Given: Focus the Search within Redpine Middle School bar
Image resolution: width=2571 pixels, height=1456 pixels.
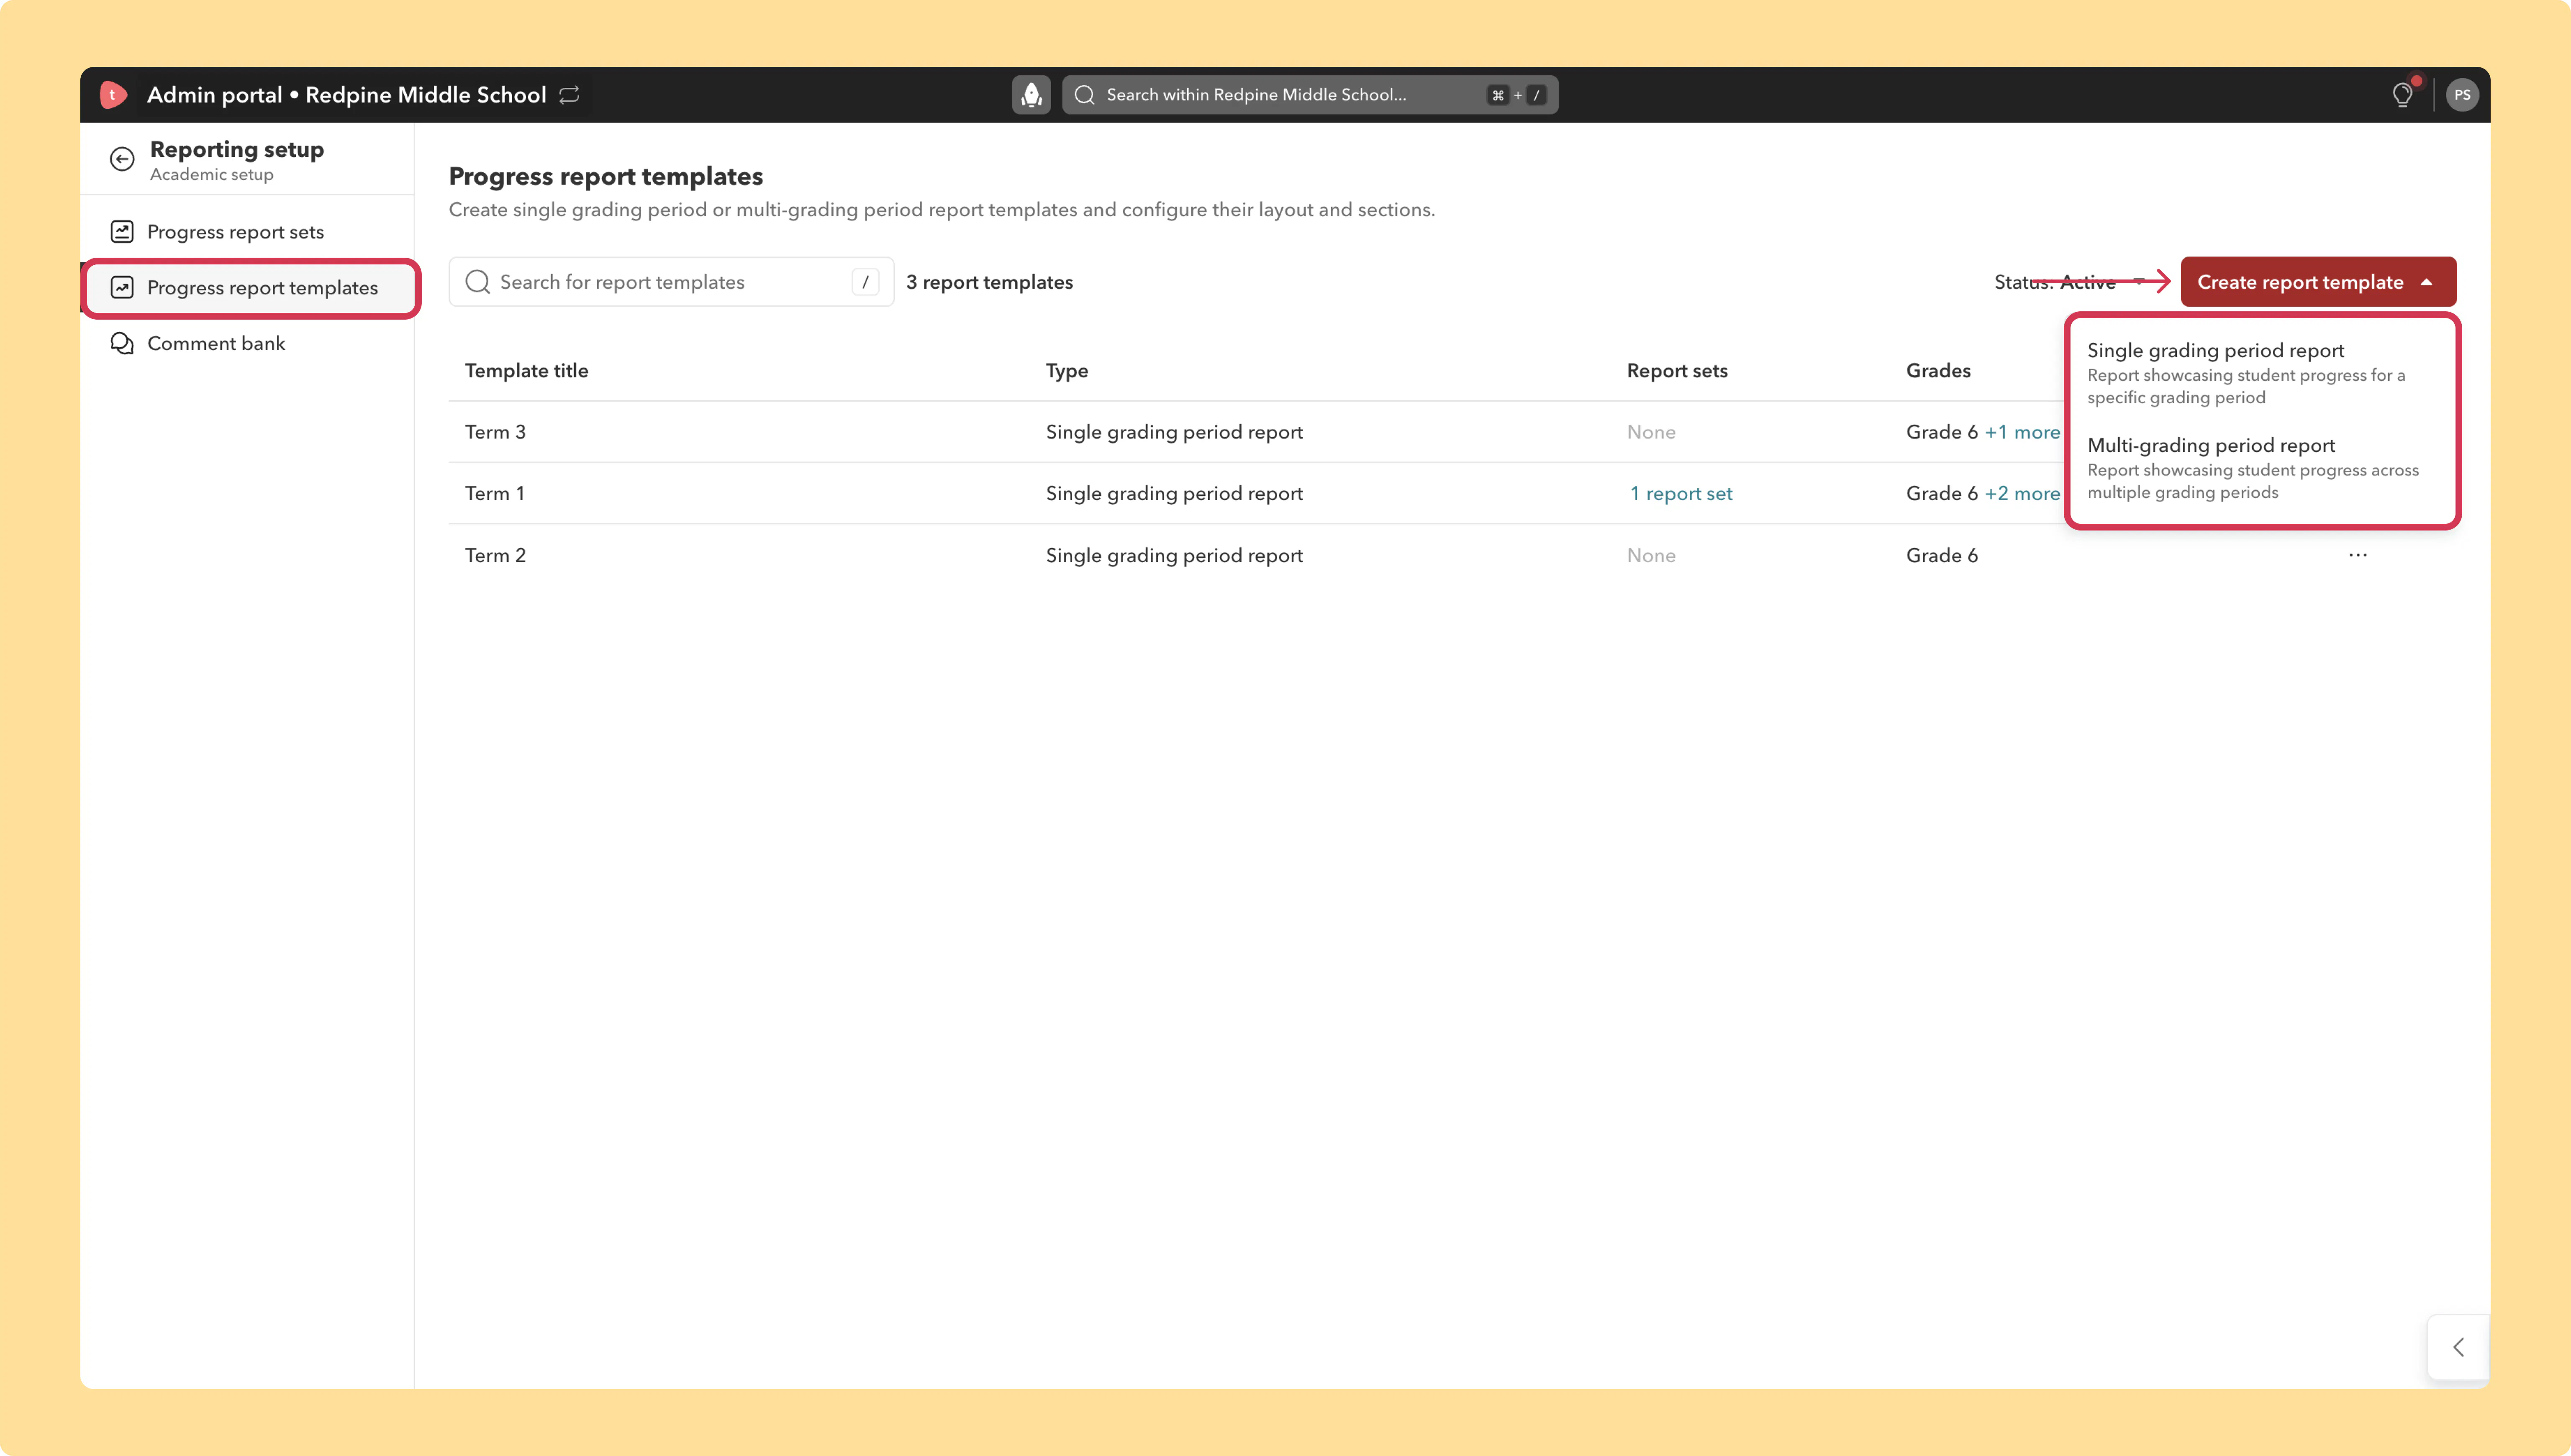Looking at the screenshot, I should 1310,95.
